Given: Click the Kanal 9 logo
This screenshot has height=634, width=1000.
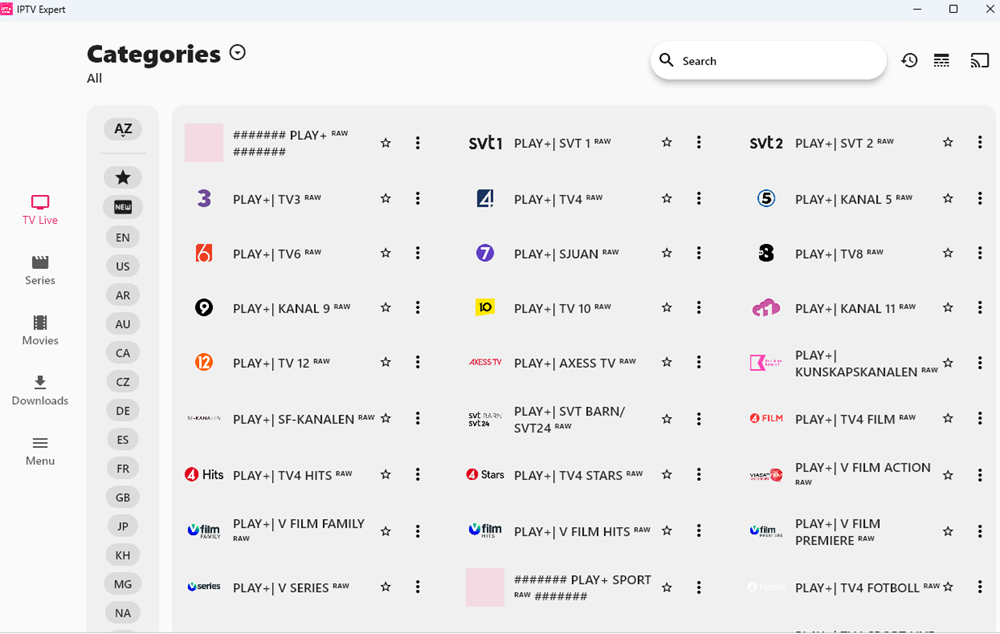Looking at the screenshot, I should point(204,308).
